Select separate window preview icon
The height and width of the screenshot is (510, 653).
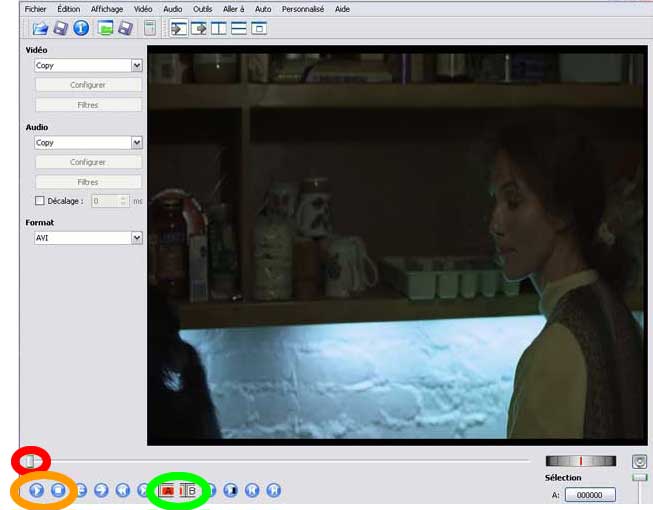pyautogui.click(x=259, y=29)
